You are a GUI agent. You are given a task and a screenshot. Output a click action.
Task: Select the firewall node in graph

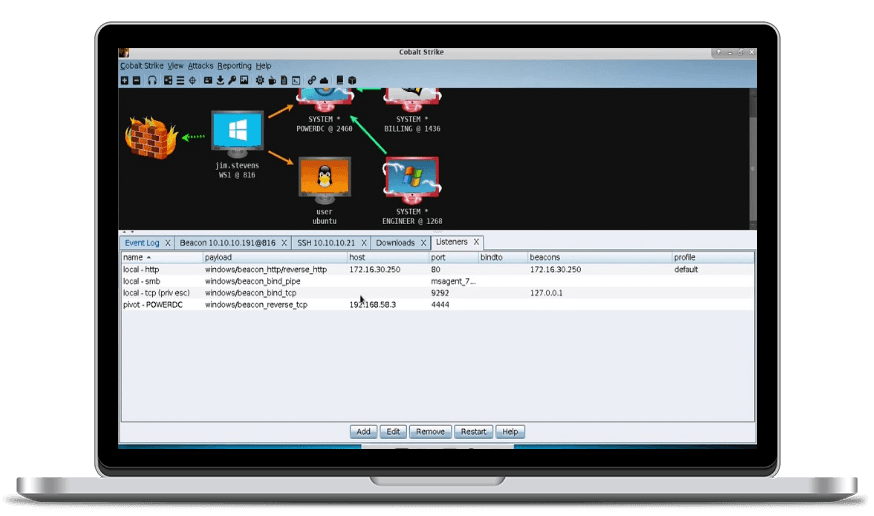[150, 138]
